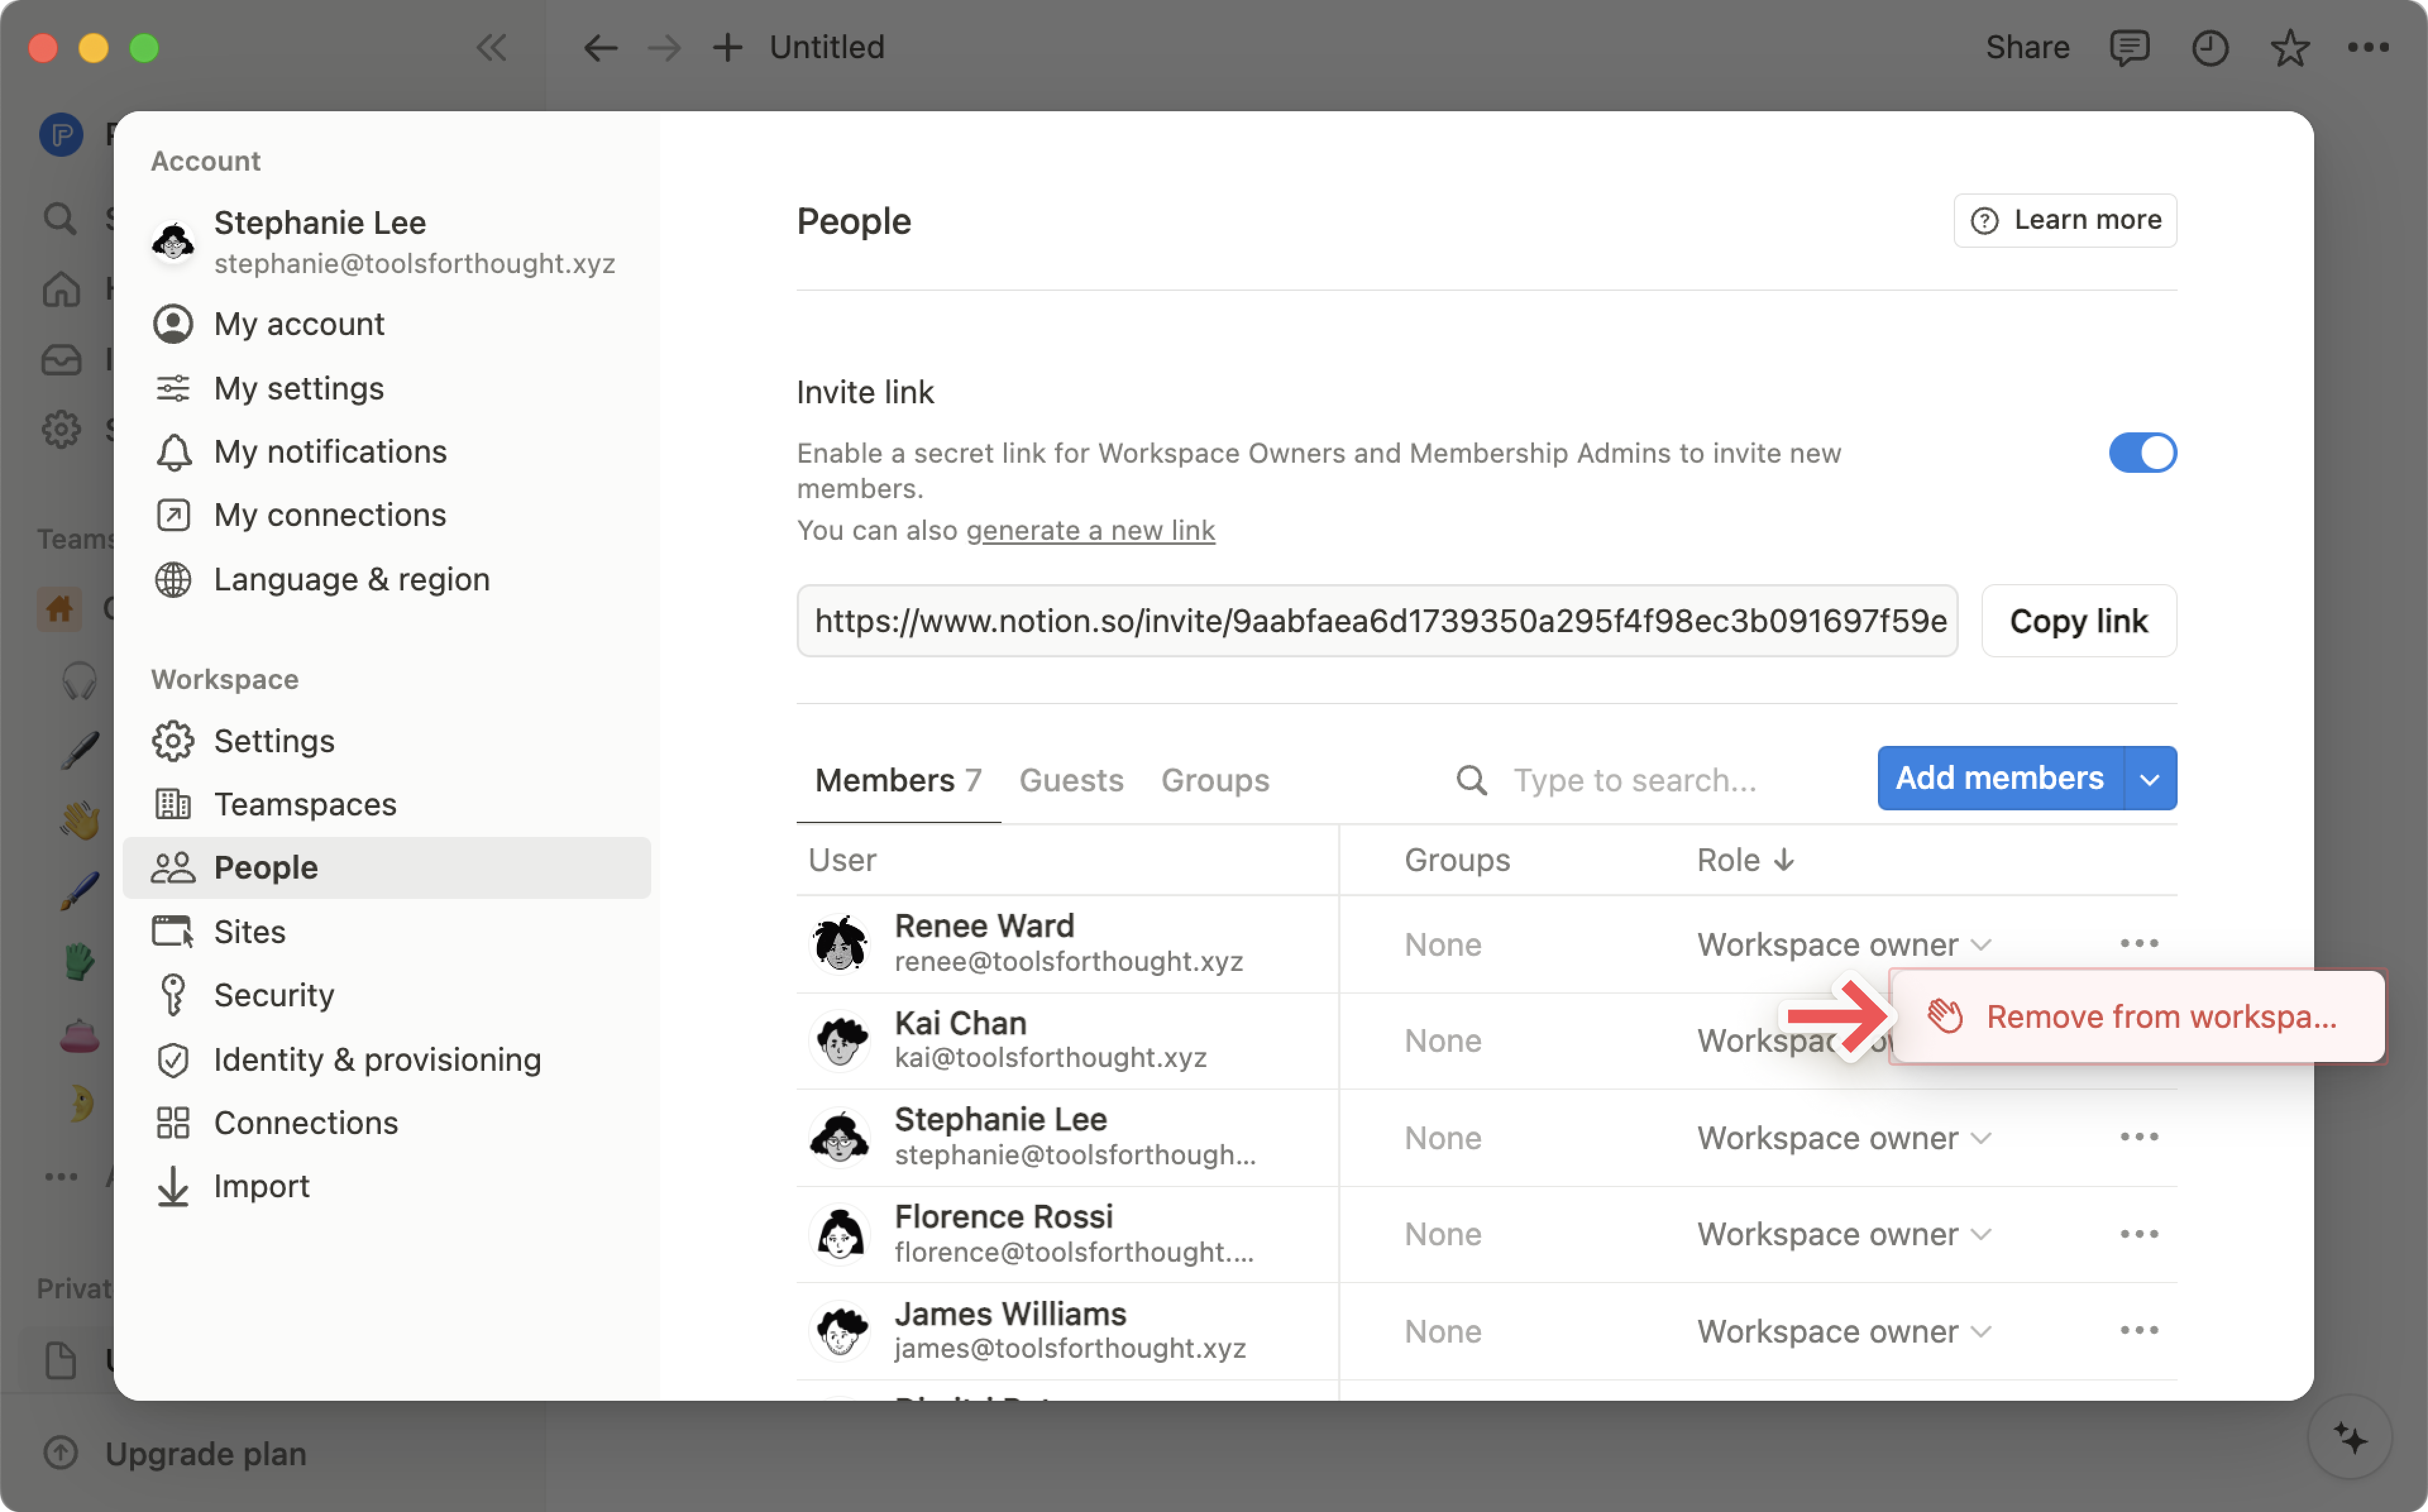Viewport: 2428px width, 1512px height.
Task: Click the generate a new link hyperlink
Action: pos(1090,530)
